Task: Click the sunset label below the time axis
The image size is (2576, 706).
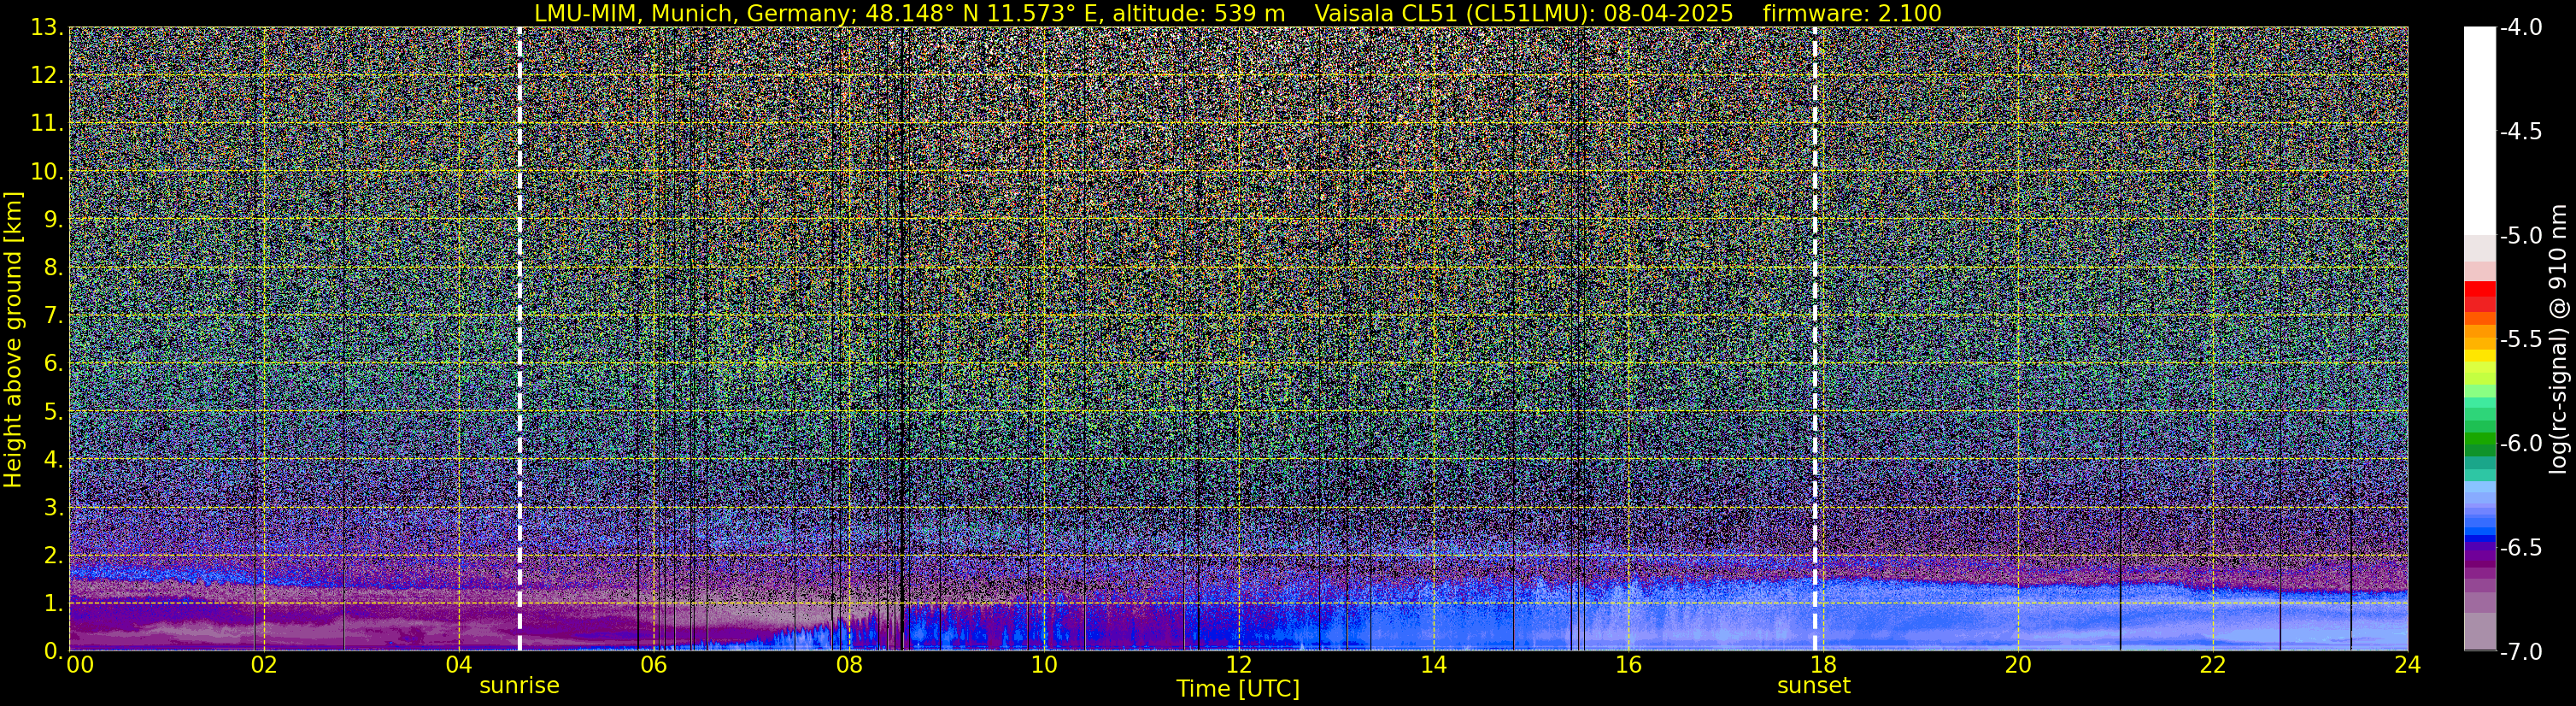Action: click(x=1814, y=686)
